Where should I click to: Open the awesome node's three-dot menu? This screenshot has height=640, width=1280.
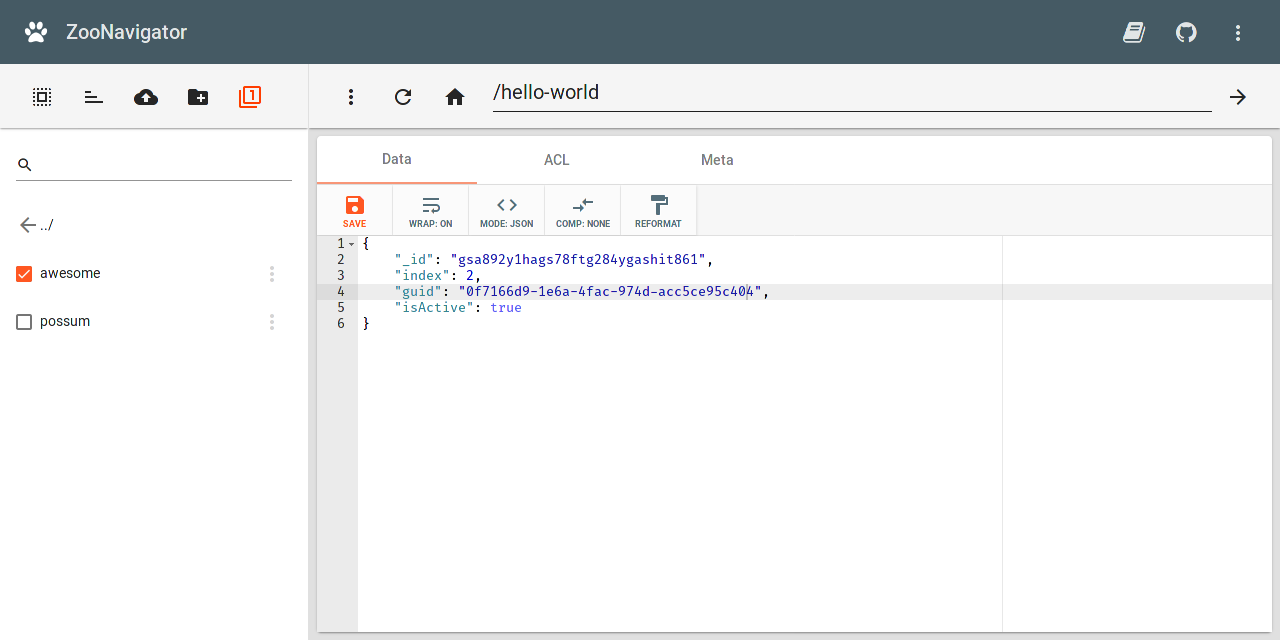coord(272,274)
